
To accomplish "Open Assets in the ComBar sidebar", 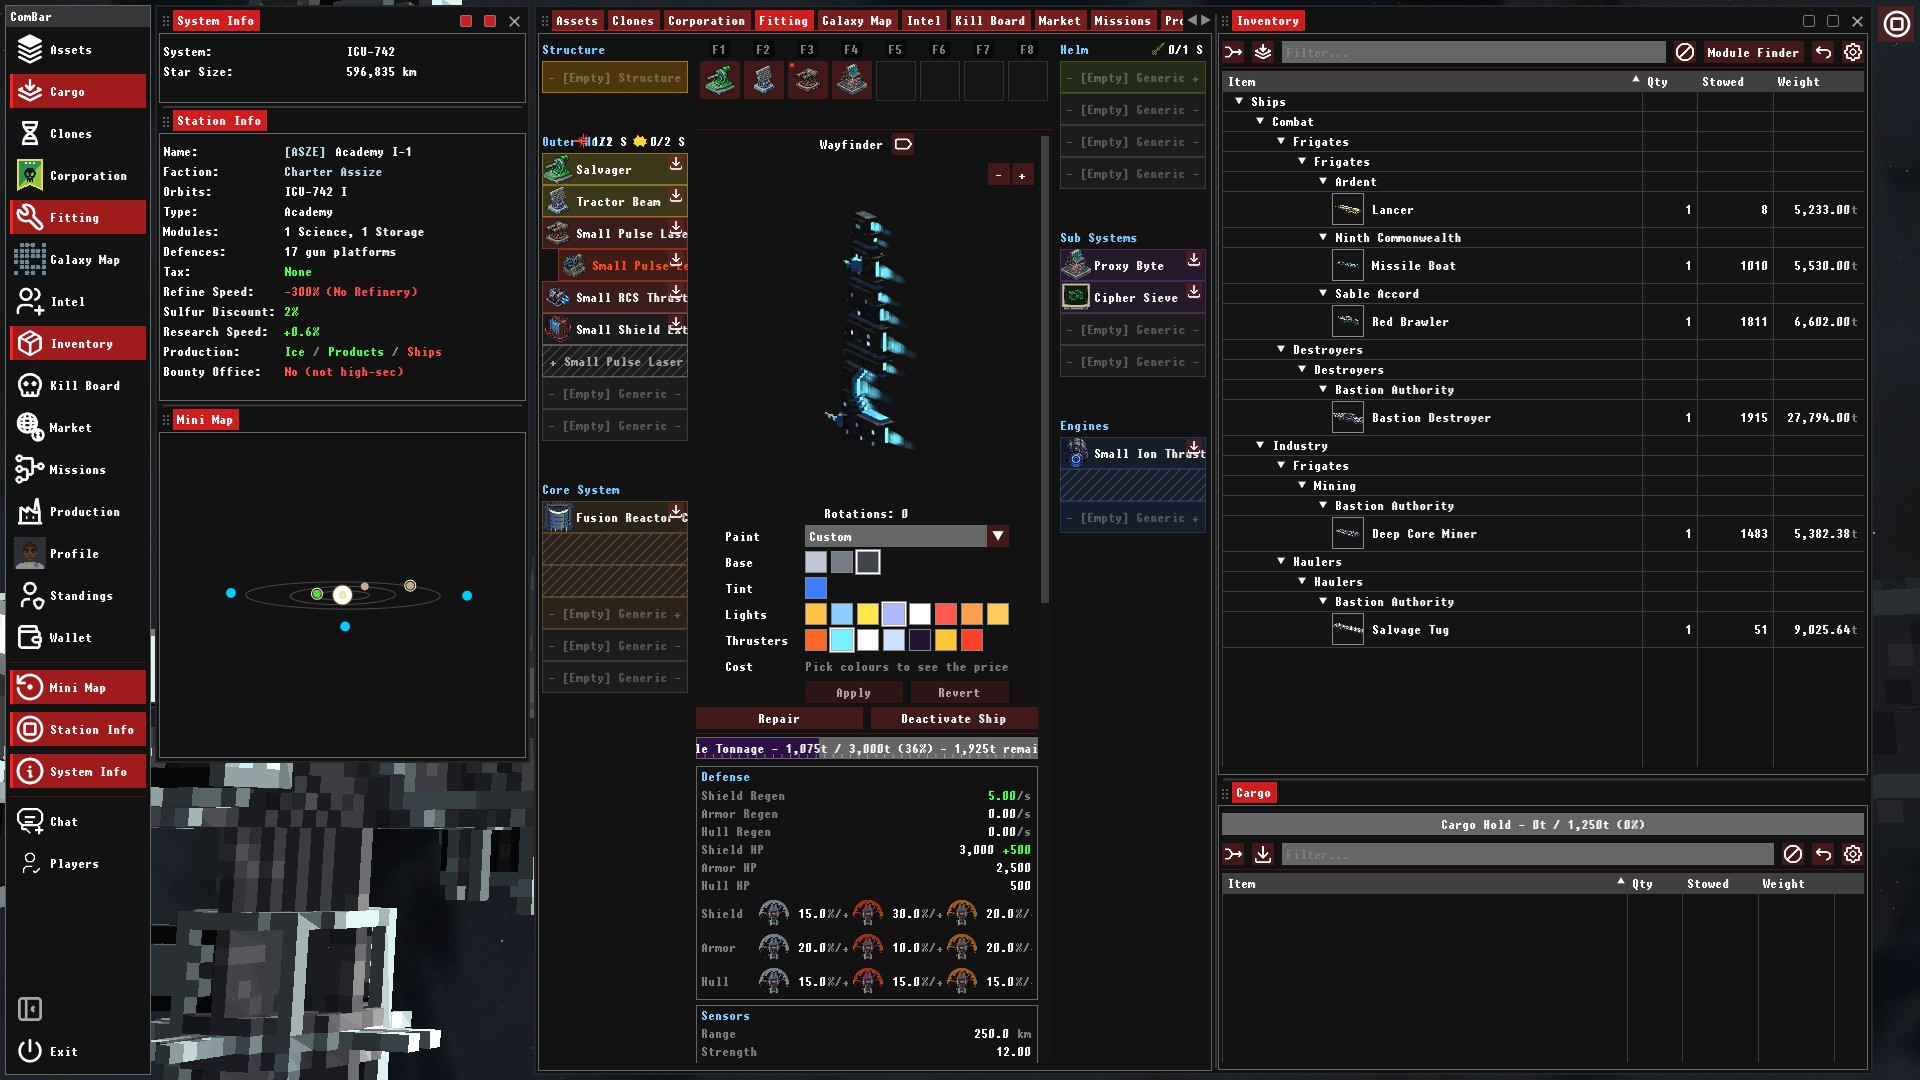I will click(78, 49).
